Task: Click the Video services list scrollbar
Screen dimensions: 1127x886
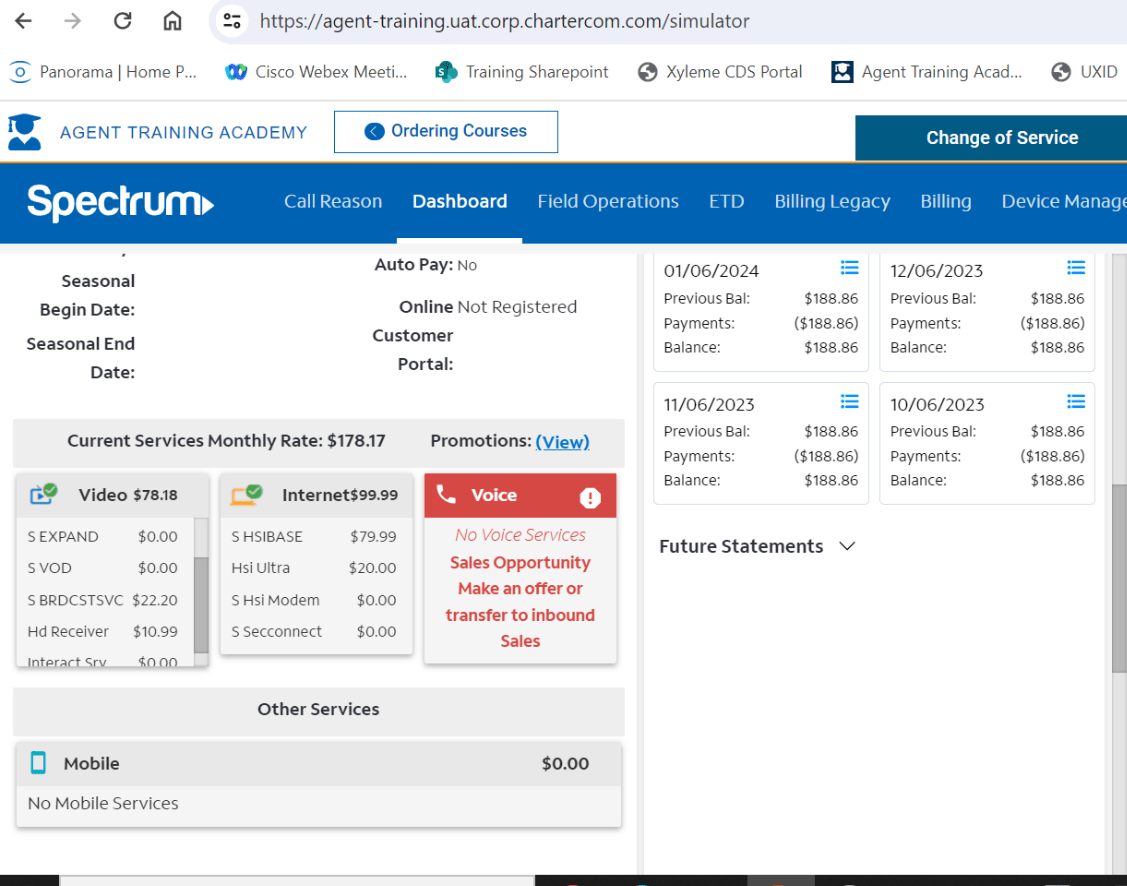Action: pyautogui.click(x=201, y=600)
